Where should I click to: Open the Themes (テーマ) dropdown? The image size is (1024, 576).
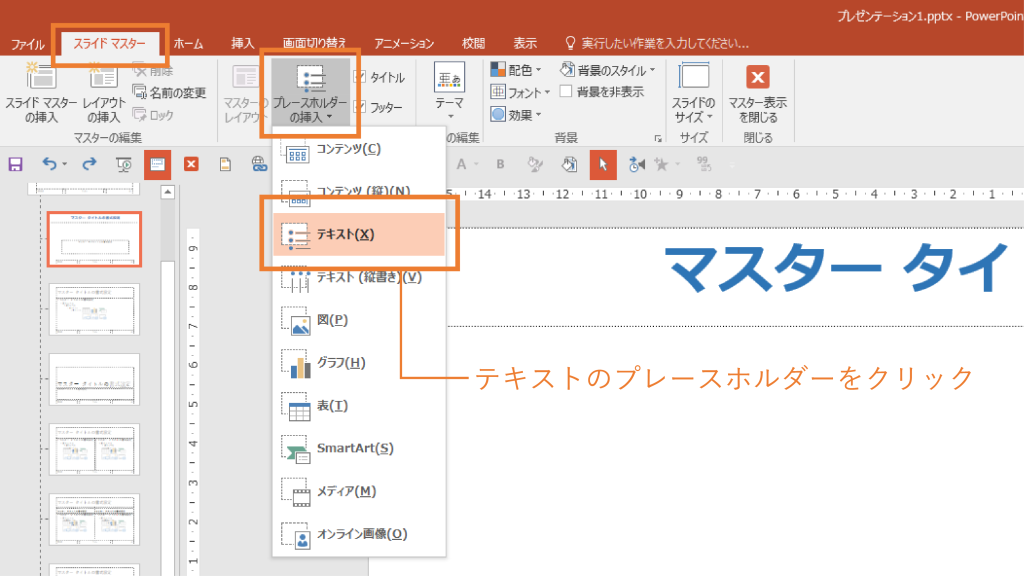(x=449, y=91)
